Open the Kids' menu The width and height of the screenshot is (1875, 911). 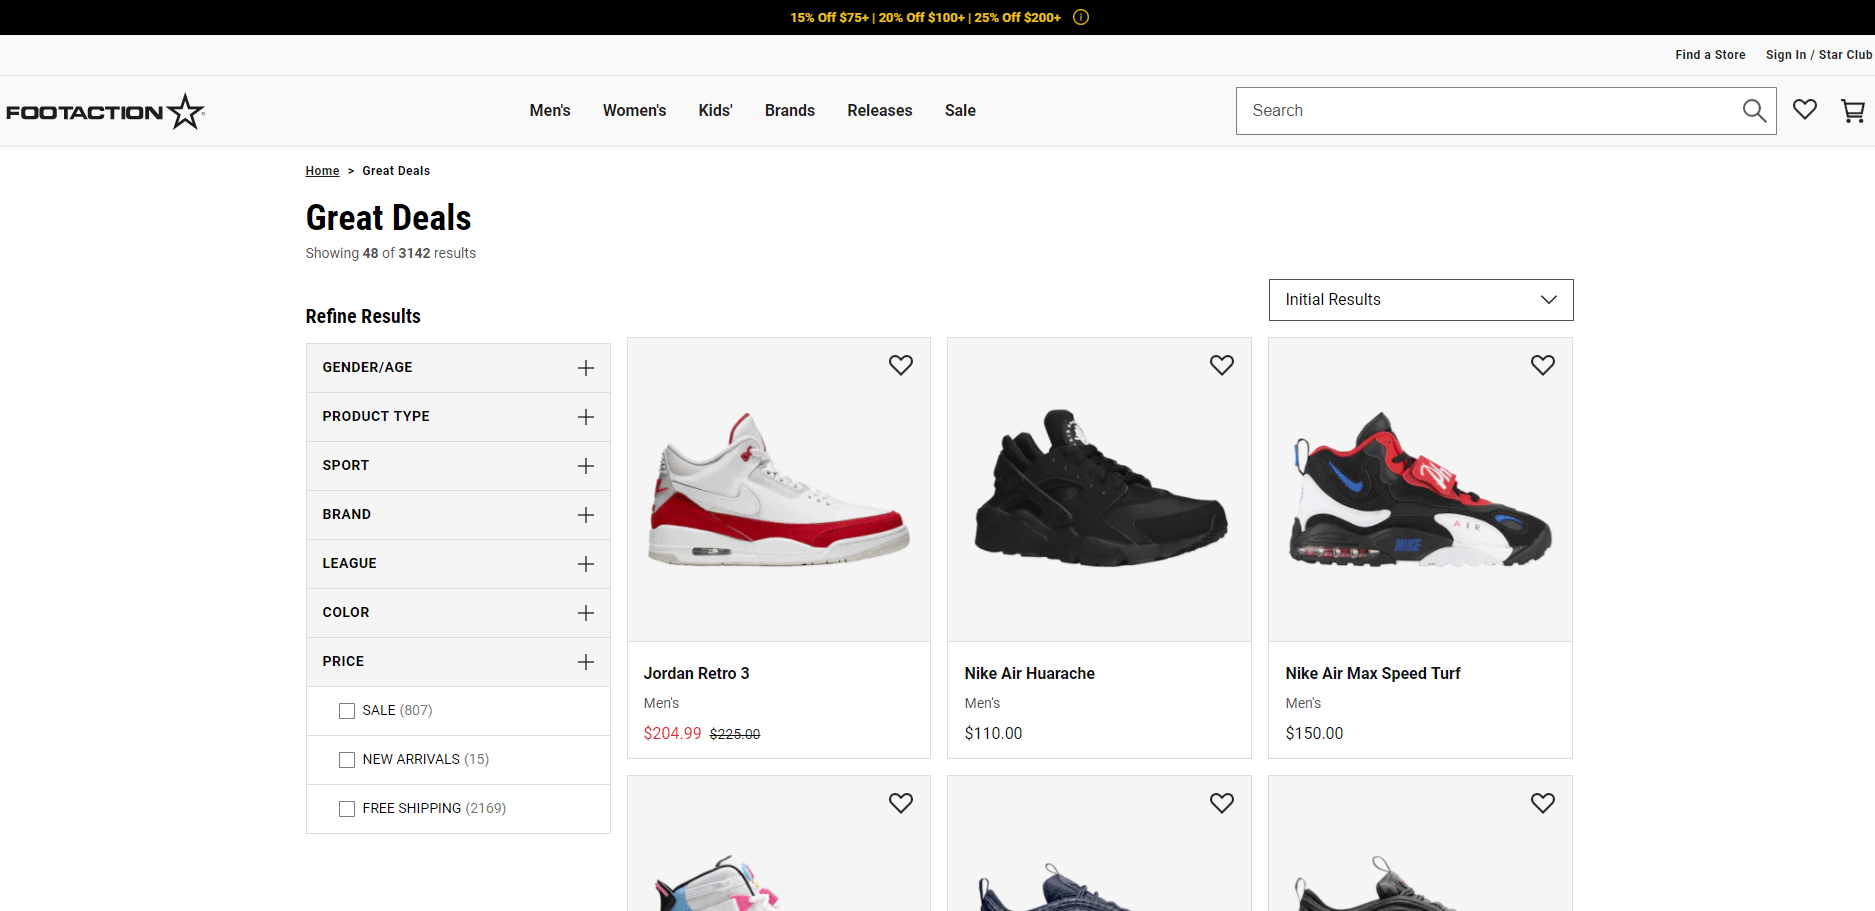coord(715,111)
